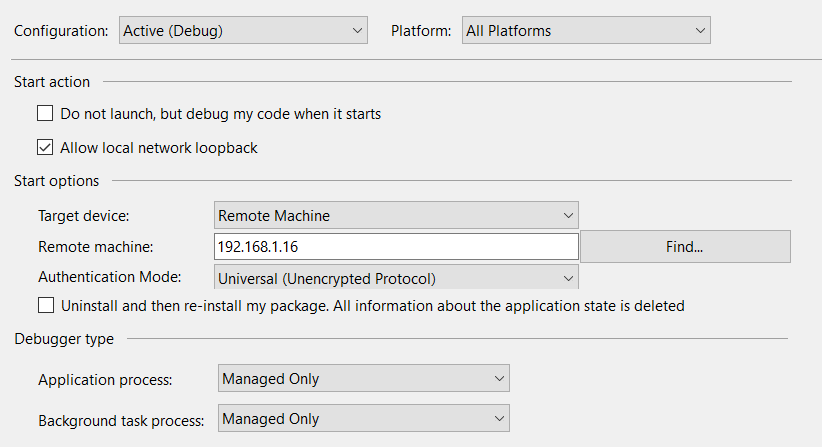
Task: Click the Find... button
Action: point(685,246)
